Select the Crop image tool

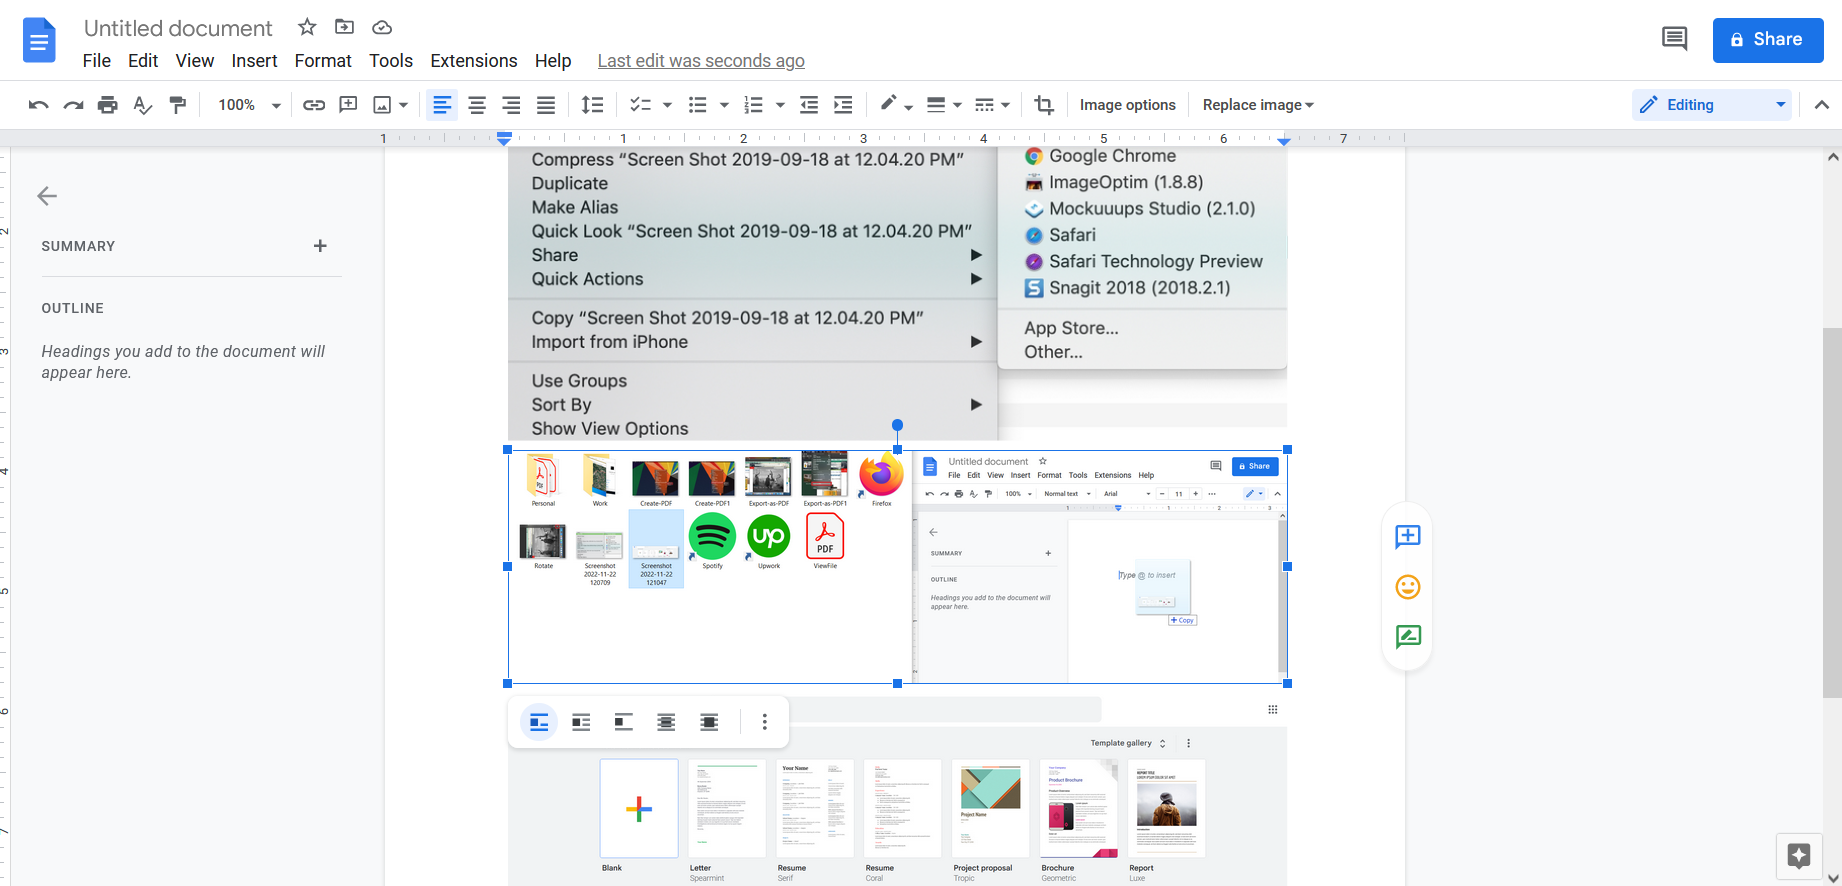1044,105
